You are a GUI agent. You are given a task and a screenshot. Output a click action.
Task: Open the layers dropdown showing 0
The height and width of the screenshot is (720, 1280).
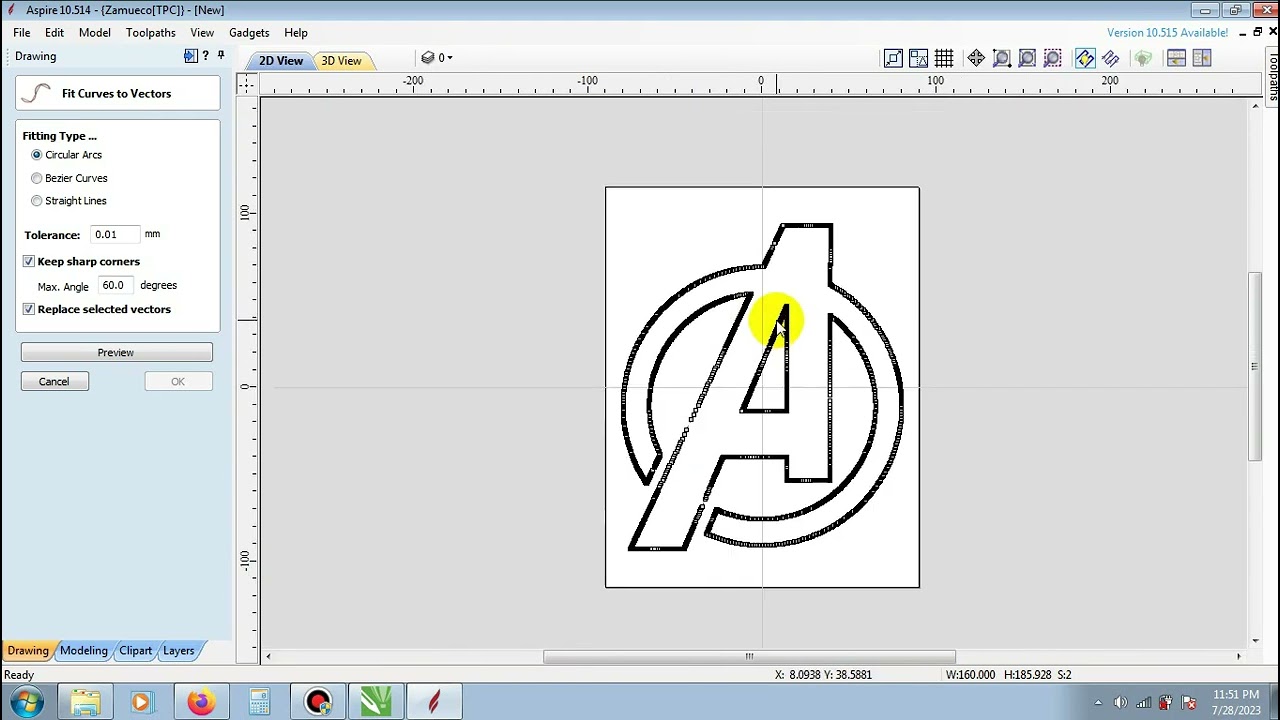click(x=437, y=58)
